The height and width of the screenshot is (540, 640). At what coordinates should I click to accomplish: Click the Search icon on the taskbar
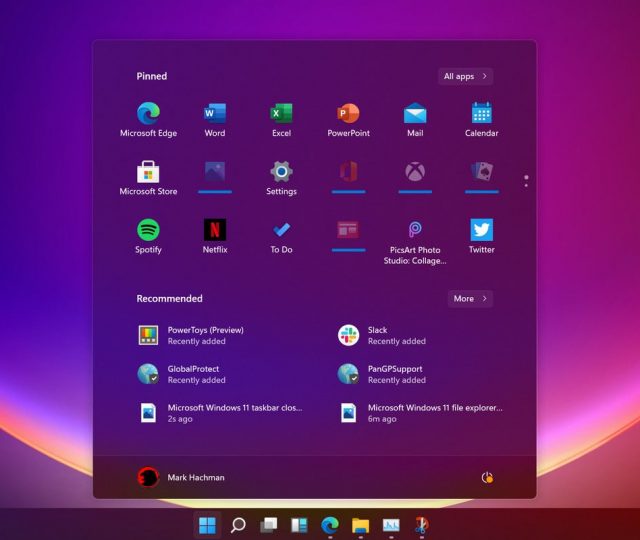[238, 525]
